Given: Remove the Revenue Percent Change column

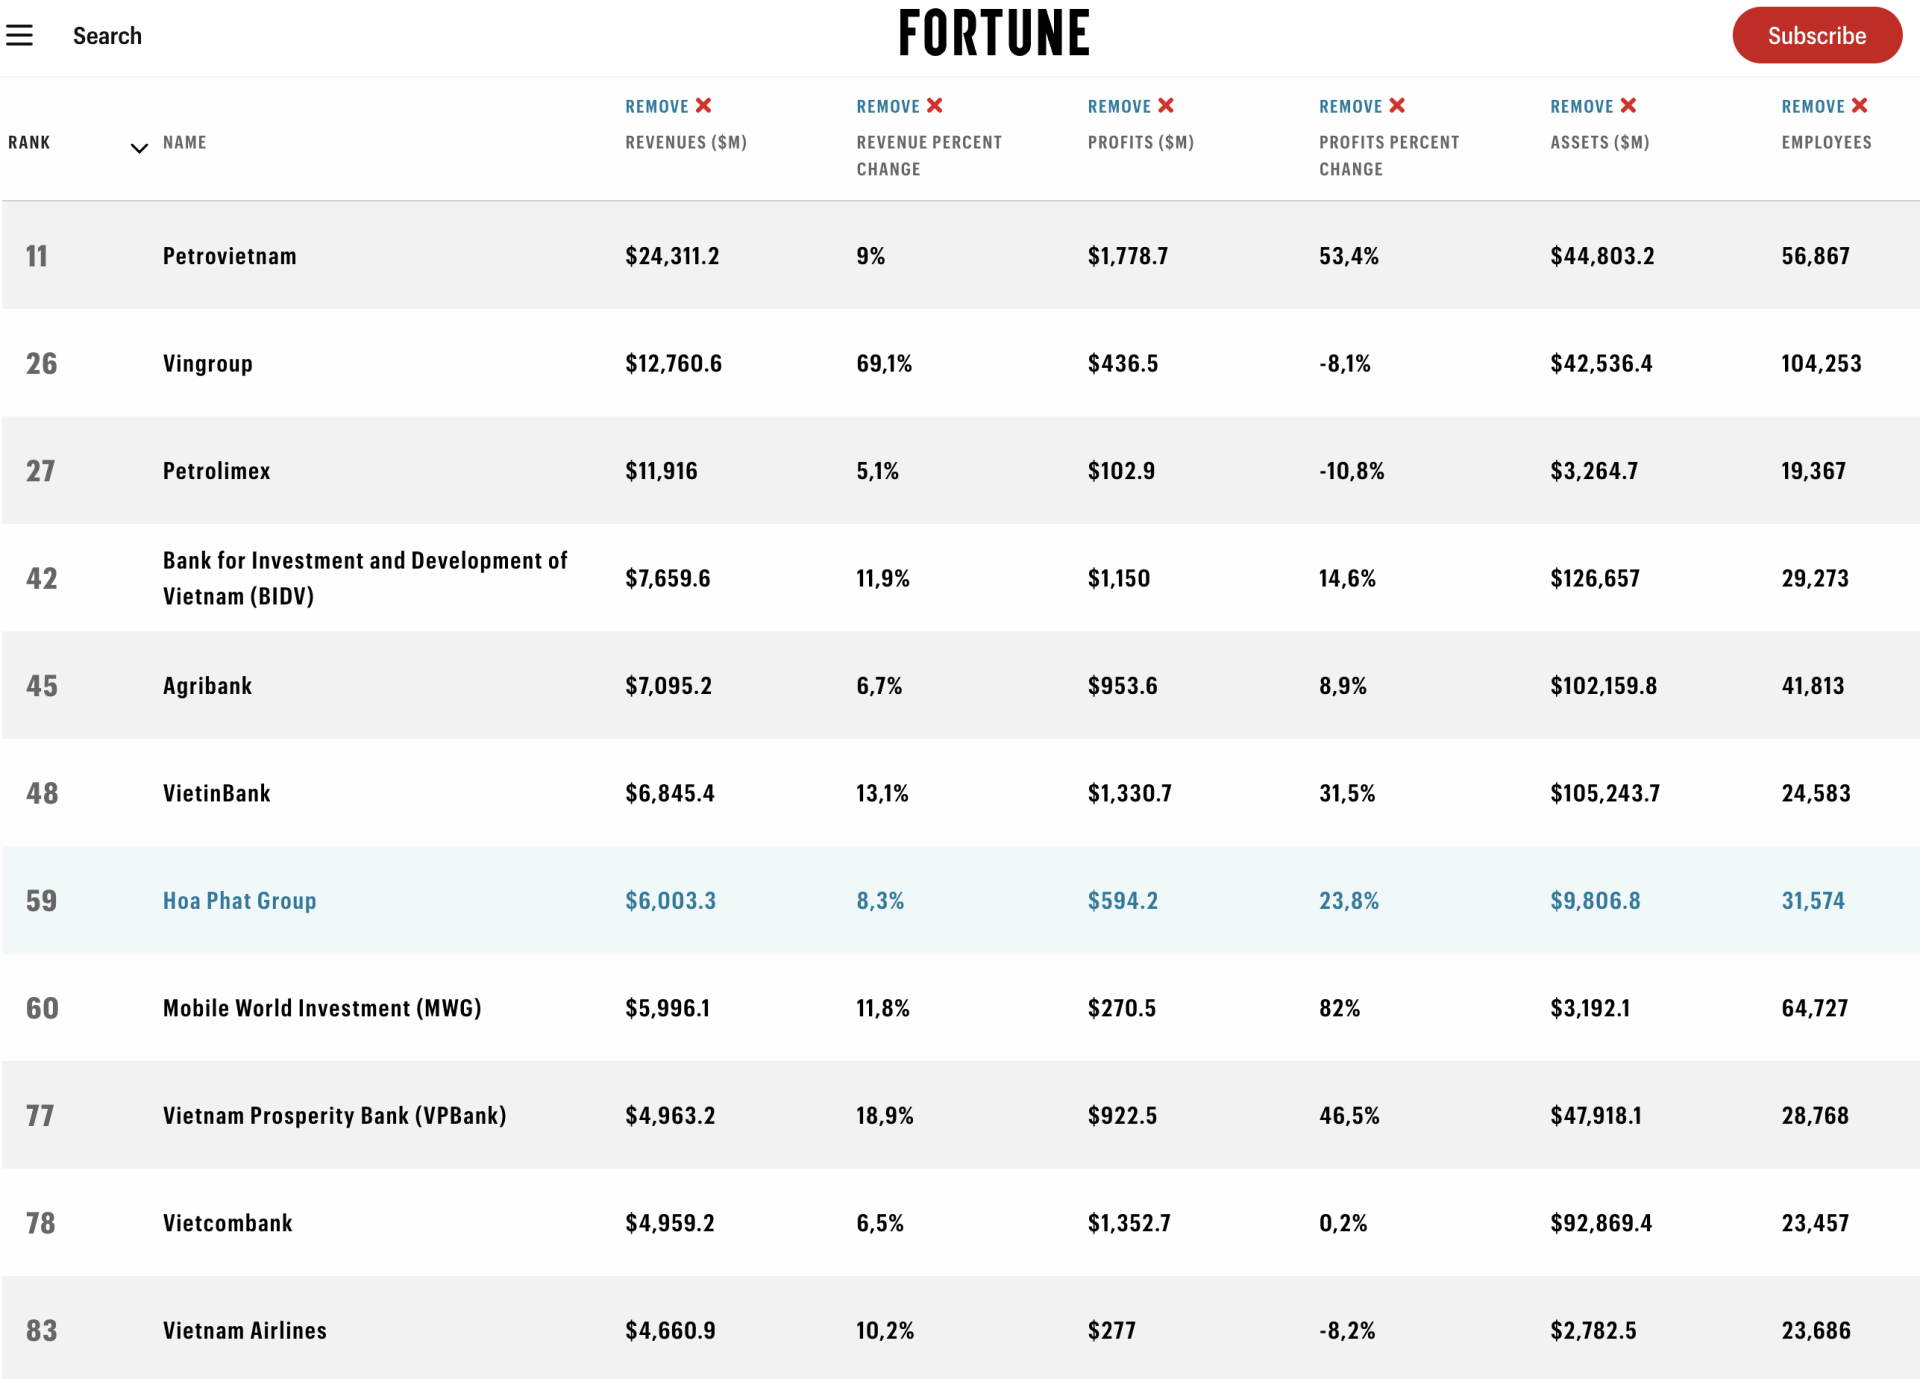Looking at the screenshot, I should 899,106.
